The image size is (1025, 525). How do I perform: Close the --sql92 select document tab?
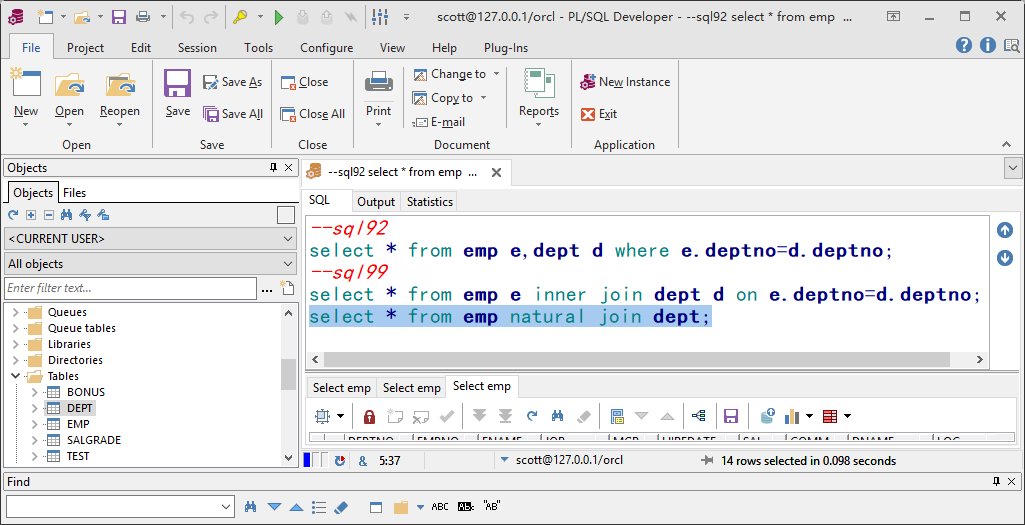(x=496, y=173)
